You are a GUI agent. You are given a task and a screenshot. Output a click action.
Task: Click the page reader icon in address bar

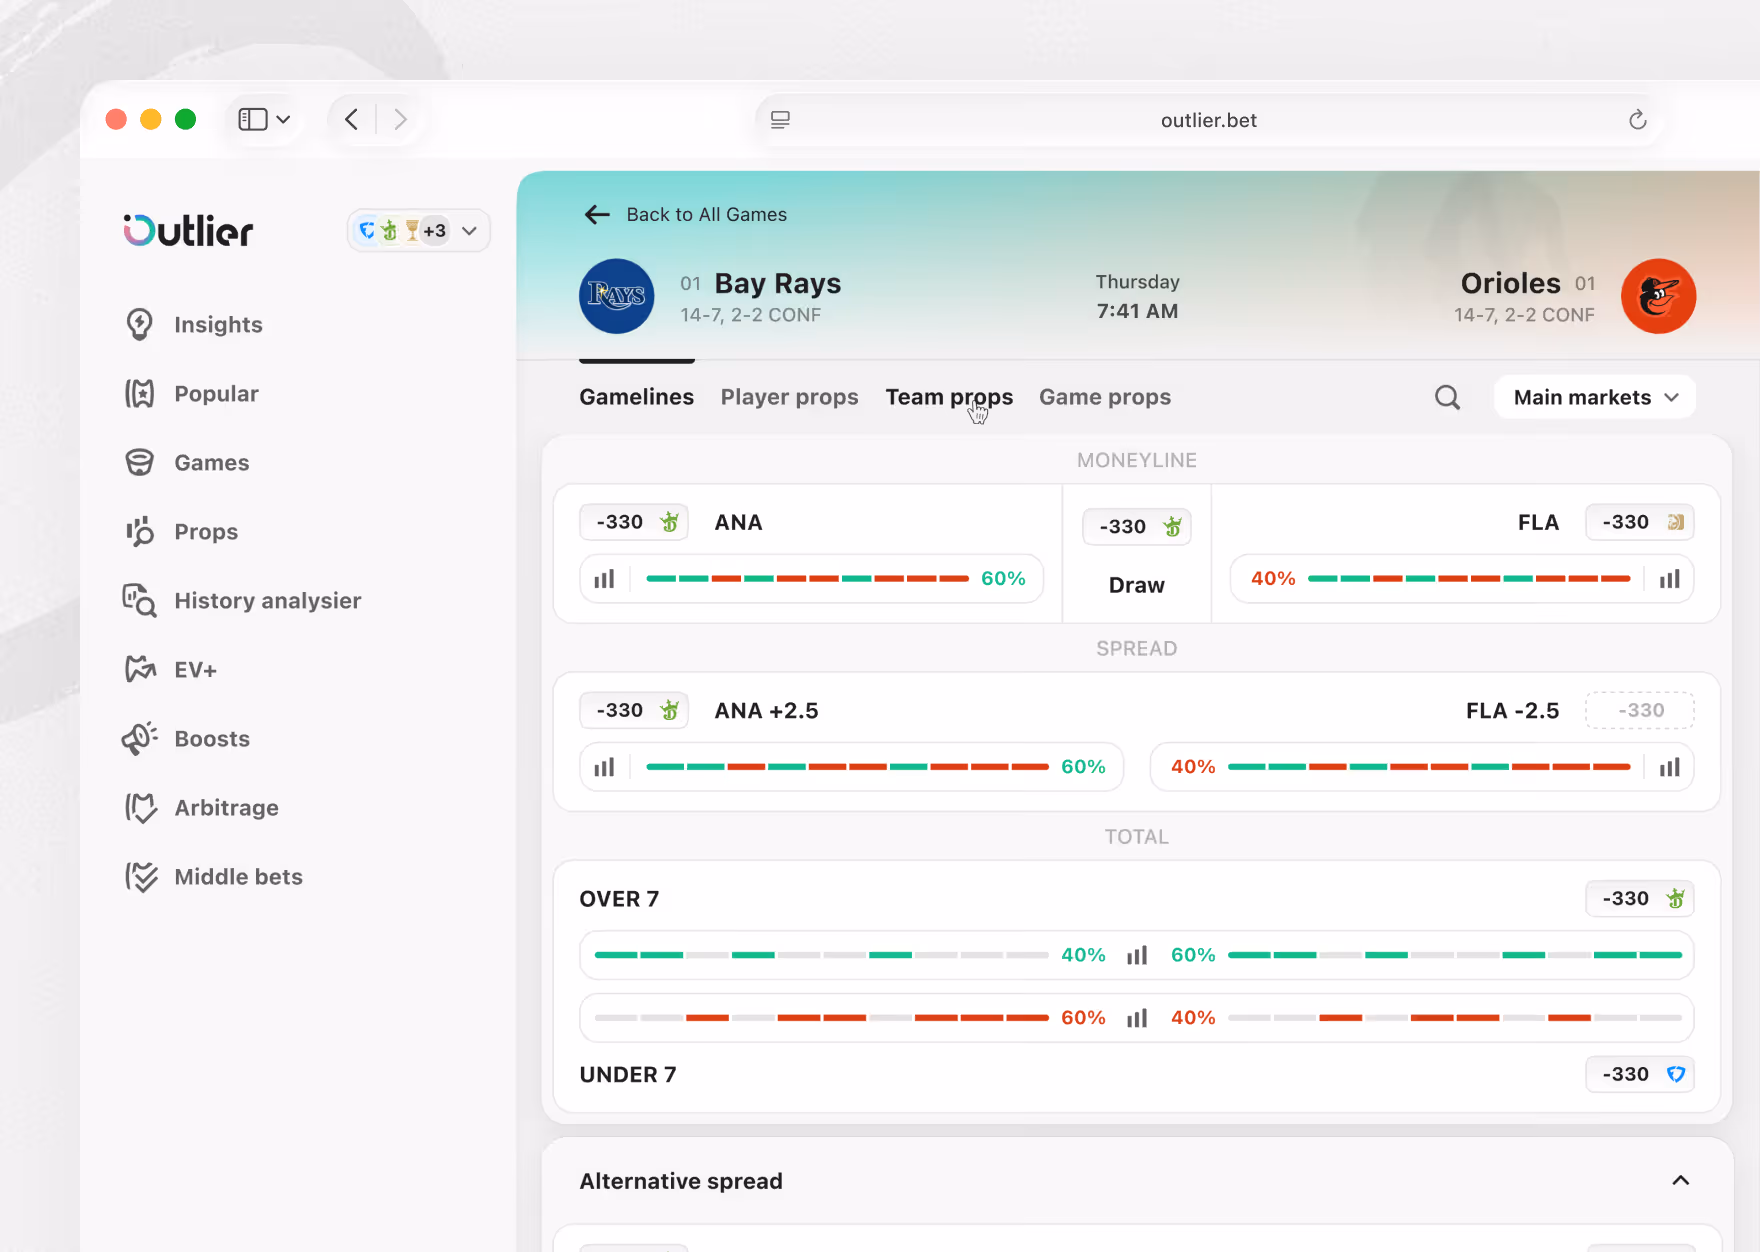click(x=780, y=120)
